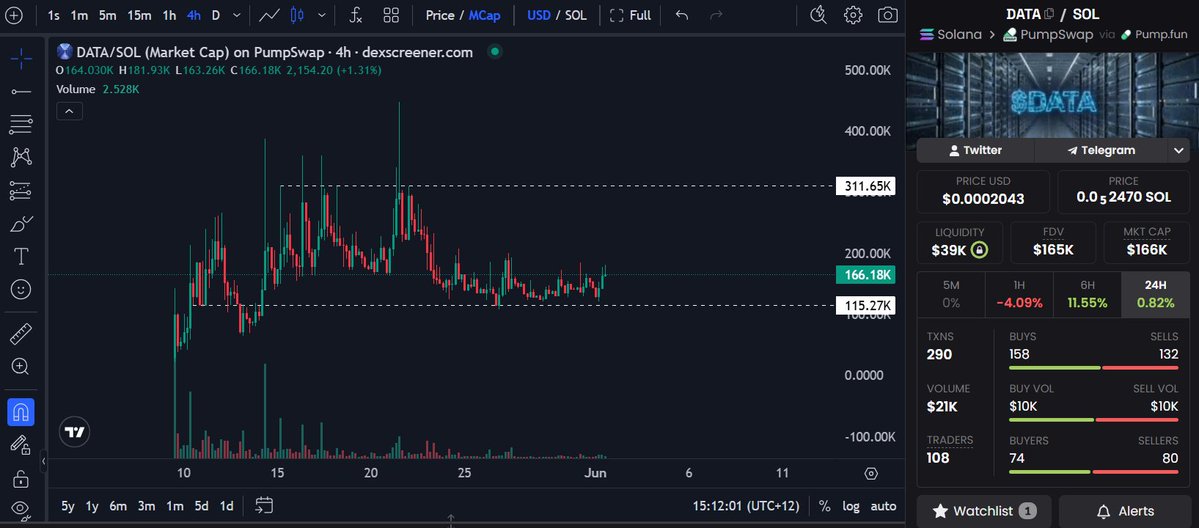Switch chart currency to SOL
The width and height of the screenshot is (1199, 528).
tap(576, 15)
